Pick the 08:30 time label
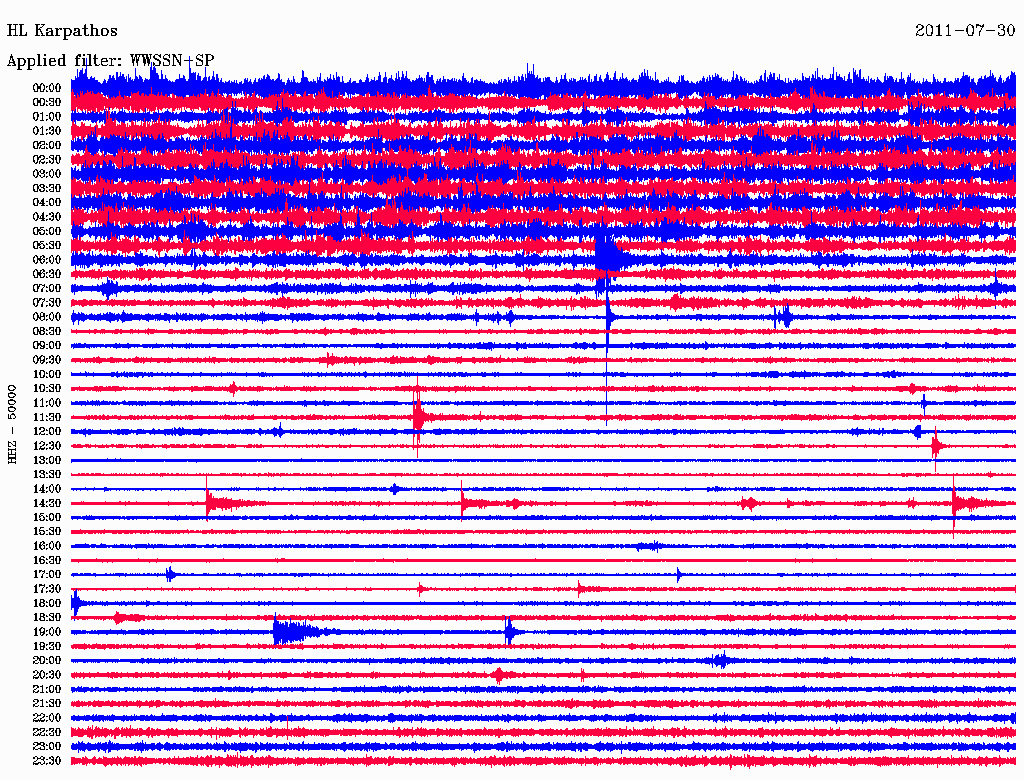The image size is (1024, 780). [x=47, y=332]
